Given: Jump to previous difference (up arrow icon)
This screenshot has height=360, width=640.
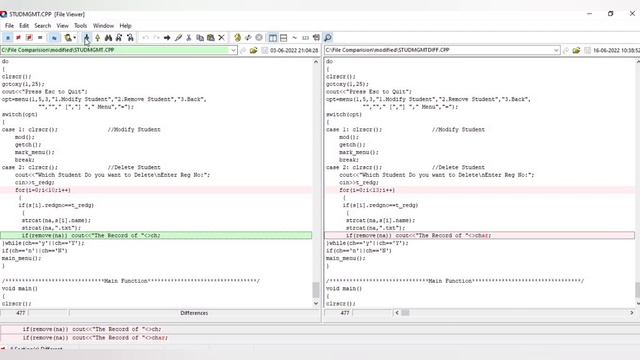Looking at the screenshot, I should pyautogui.click(x=98, y=38).
